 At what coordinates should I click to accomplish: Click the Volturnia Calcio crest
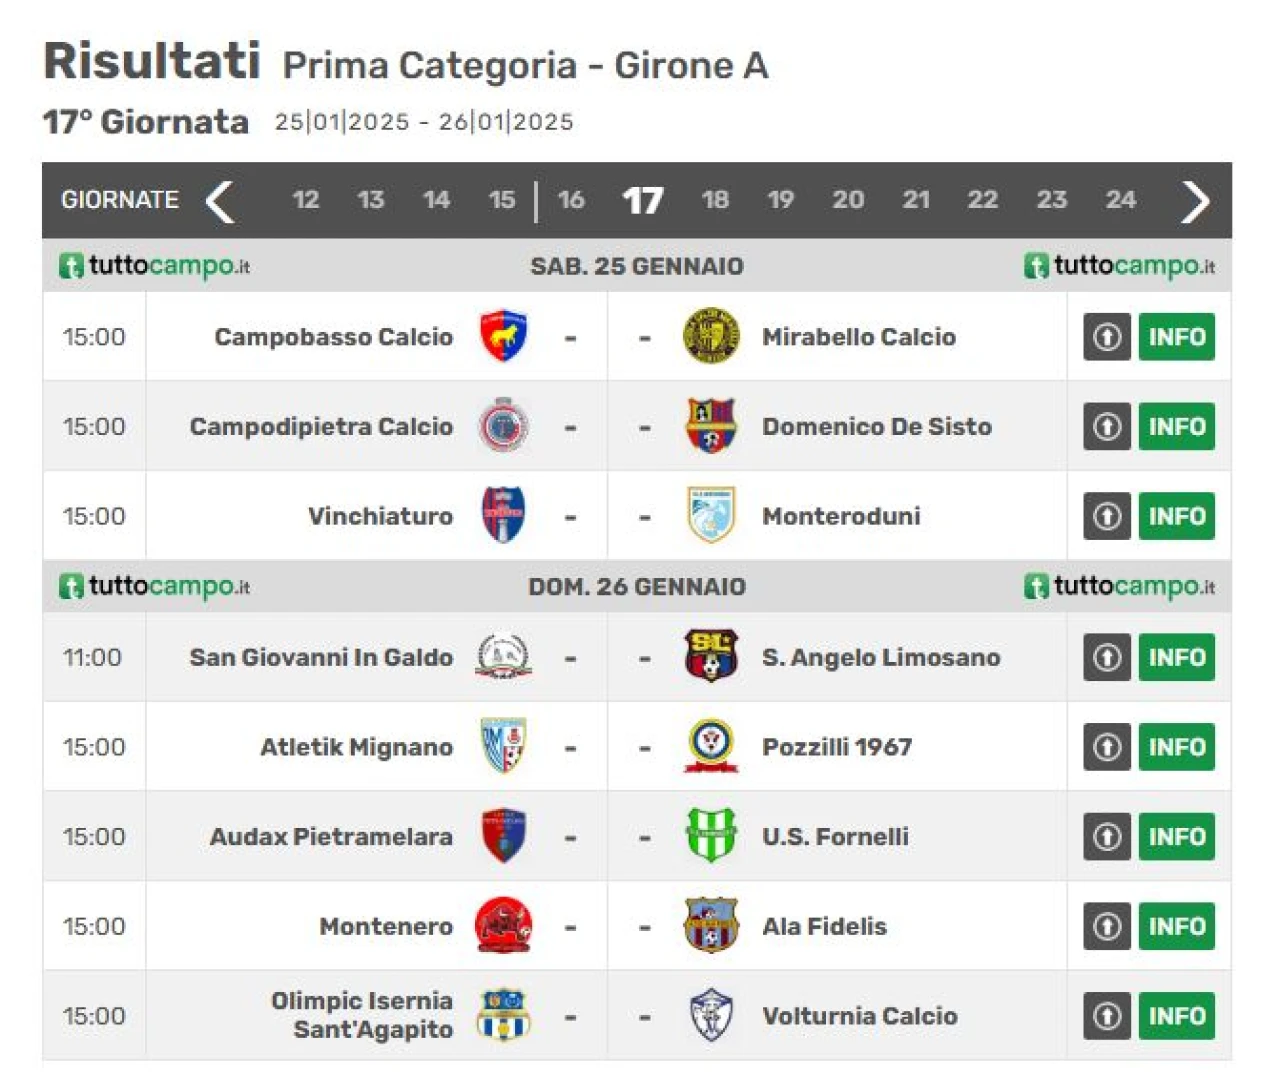710,1015
